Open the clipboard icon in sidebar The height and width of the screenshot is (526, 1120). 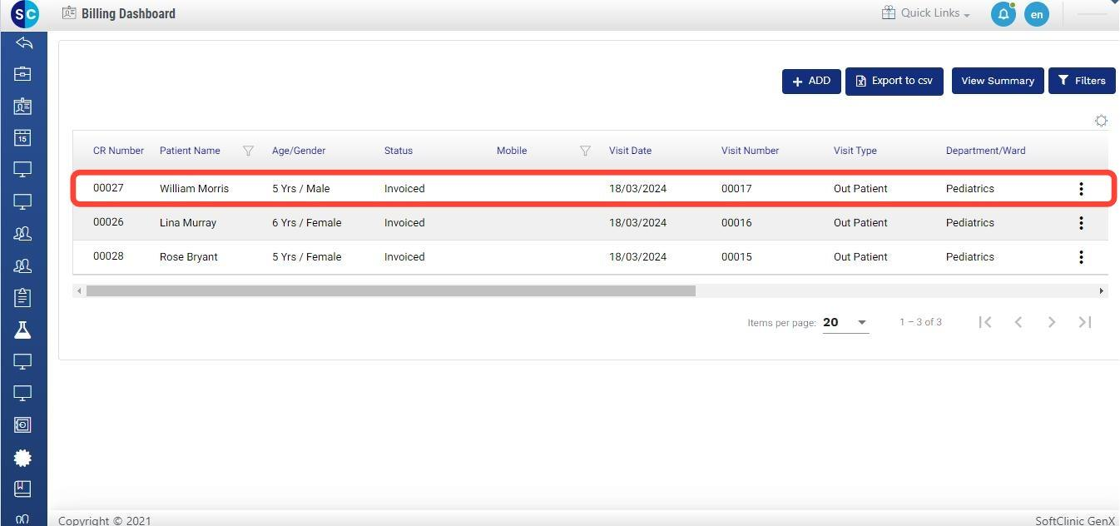[23, 297]
